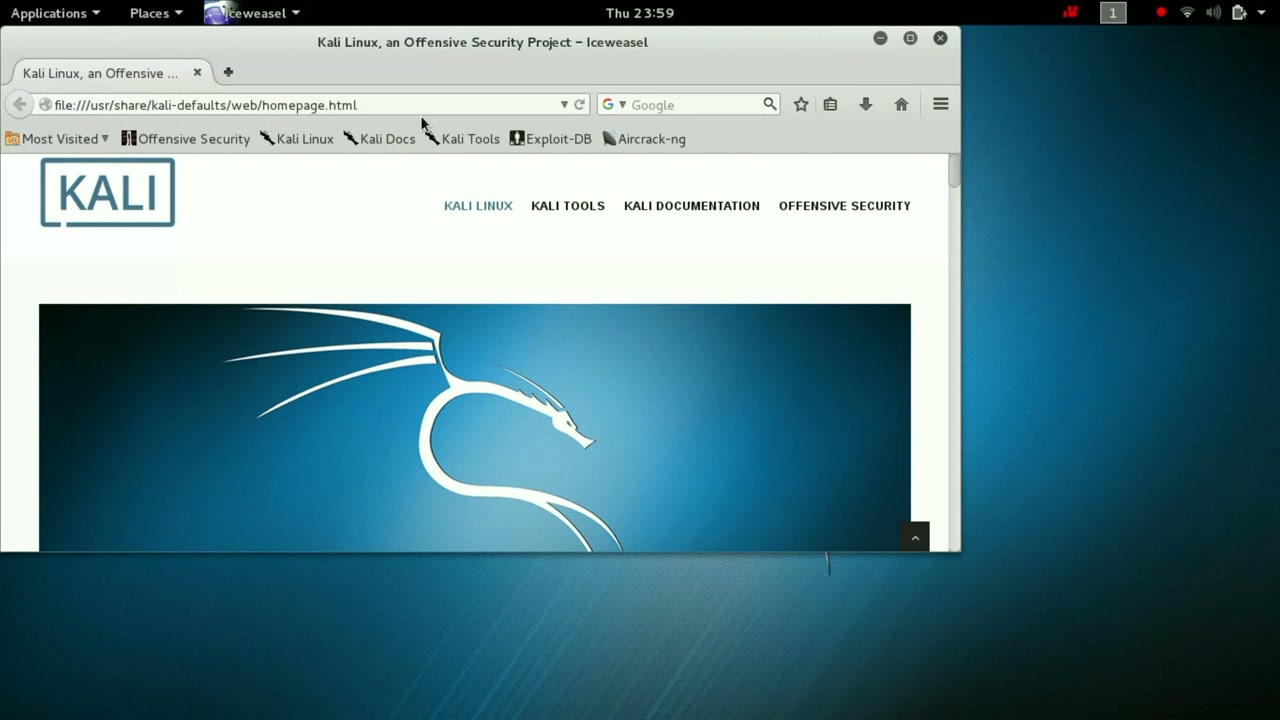The height and width of the screenshot is (720, 1280).
Task: Switch workspace with the 1 indicator
Action: point(1113,13)
